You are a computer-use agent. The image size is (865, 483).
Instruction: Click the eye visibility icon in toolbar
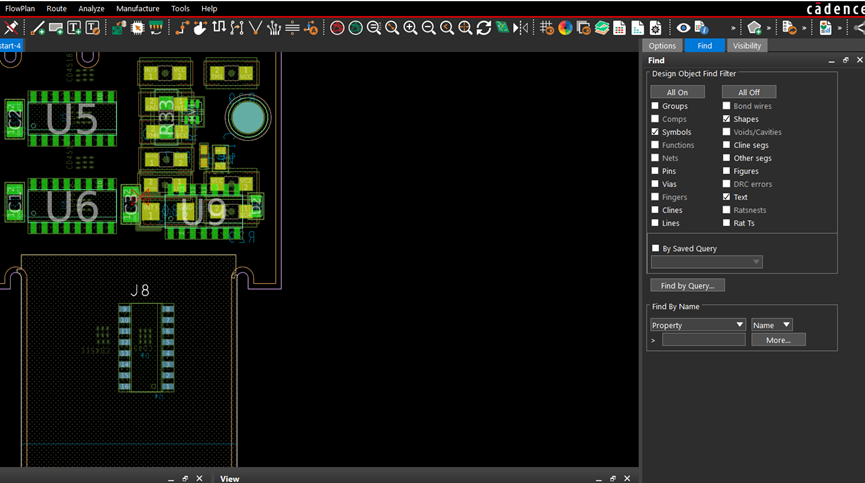[683, 28]
